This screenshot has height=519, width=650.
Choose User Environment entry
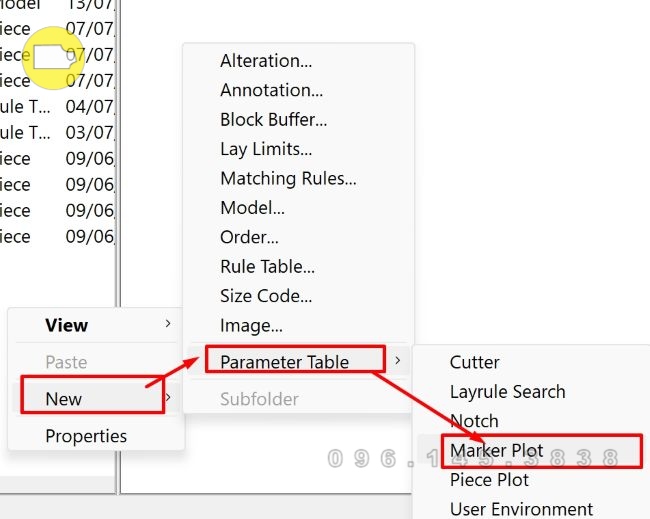coord(521,509)
